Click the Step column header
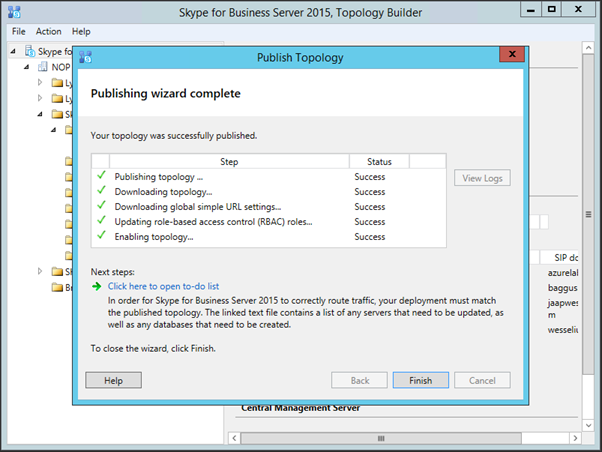 (x=228, y=161)
